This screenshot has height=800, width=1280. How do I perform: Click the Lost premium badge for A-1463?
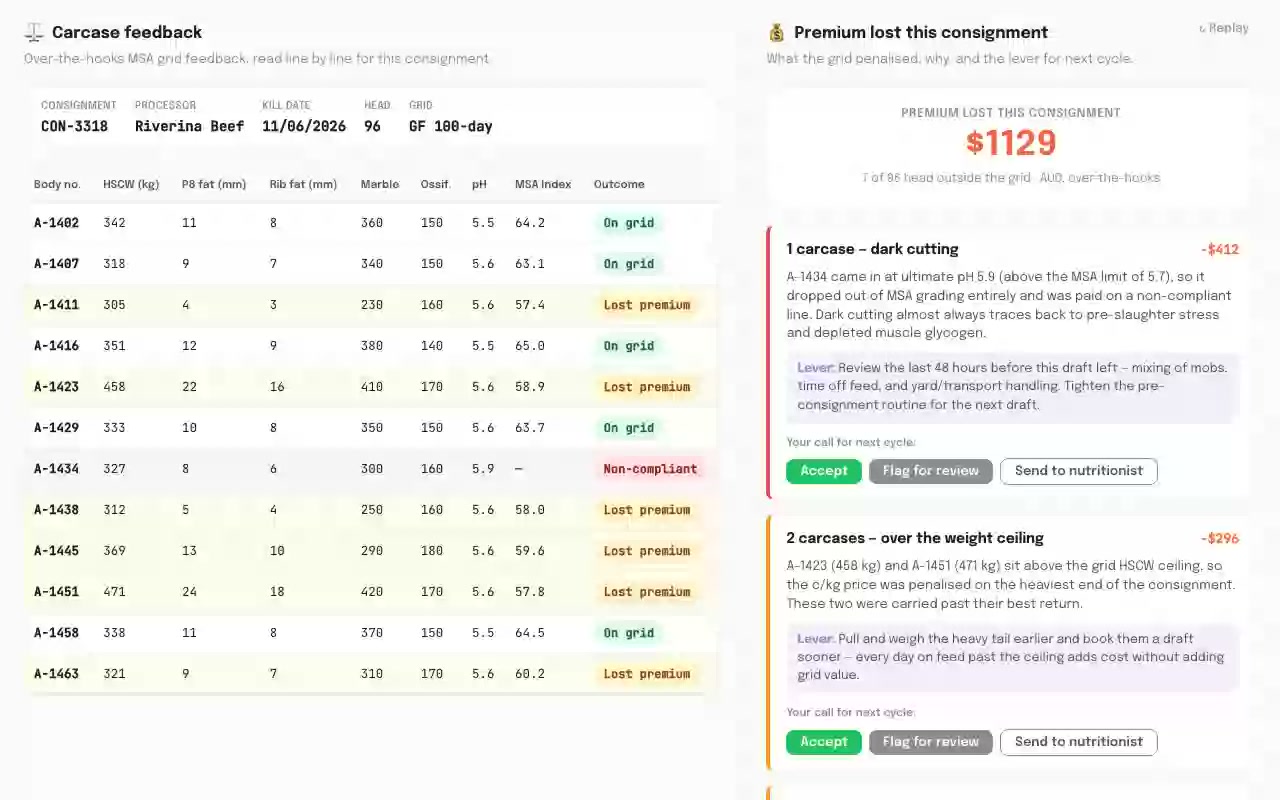point(647,674)
